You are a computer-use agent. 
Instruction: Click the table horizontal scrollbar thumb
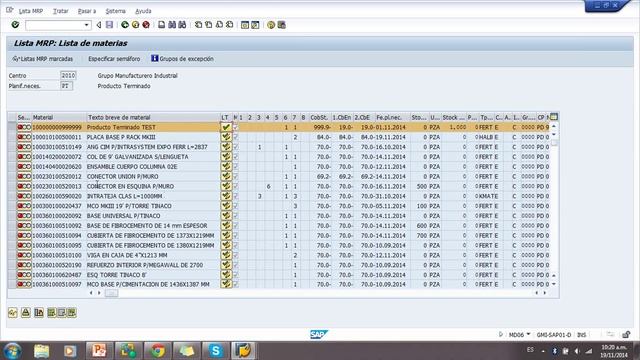tap(111, 293)
